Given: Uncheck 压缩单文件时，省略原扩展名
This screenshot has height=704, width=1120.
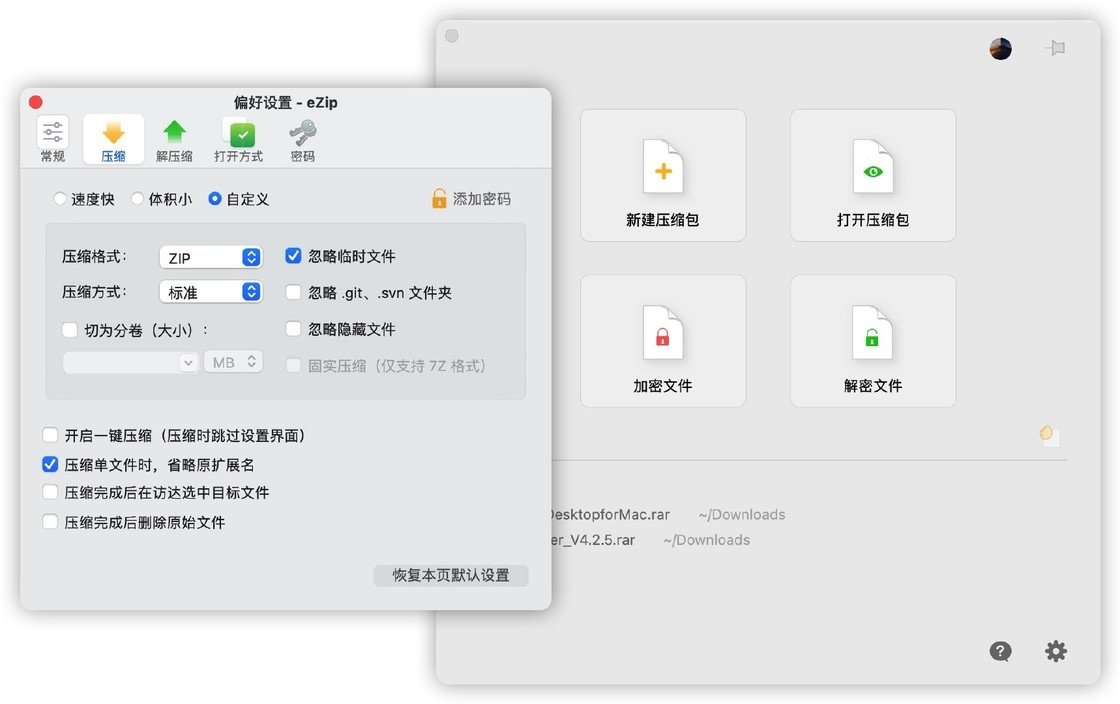Looking at the screenshot, I should (x=50, y=464).
